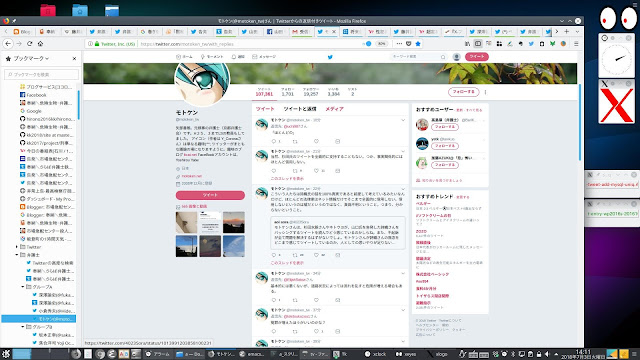Collapse the グループB bookmark folder
Screen dimensions: 640x360
[23, 327]
